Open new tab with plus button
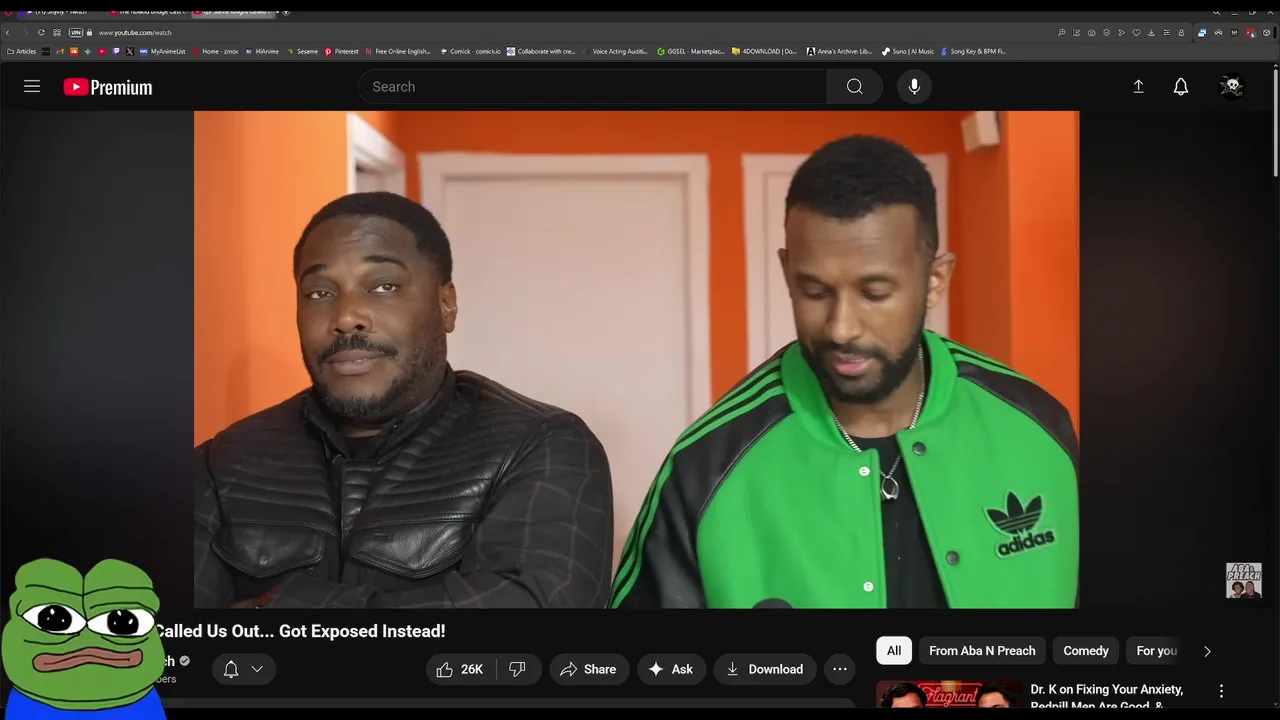Viewport: 1280px width, 720px height. pyautogui.click(x=286, y=12)
